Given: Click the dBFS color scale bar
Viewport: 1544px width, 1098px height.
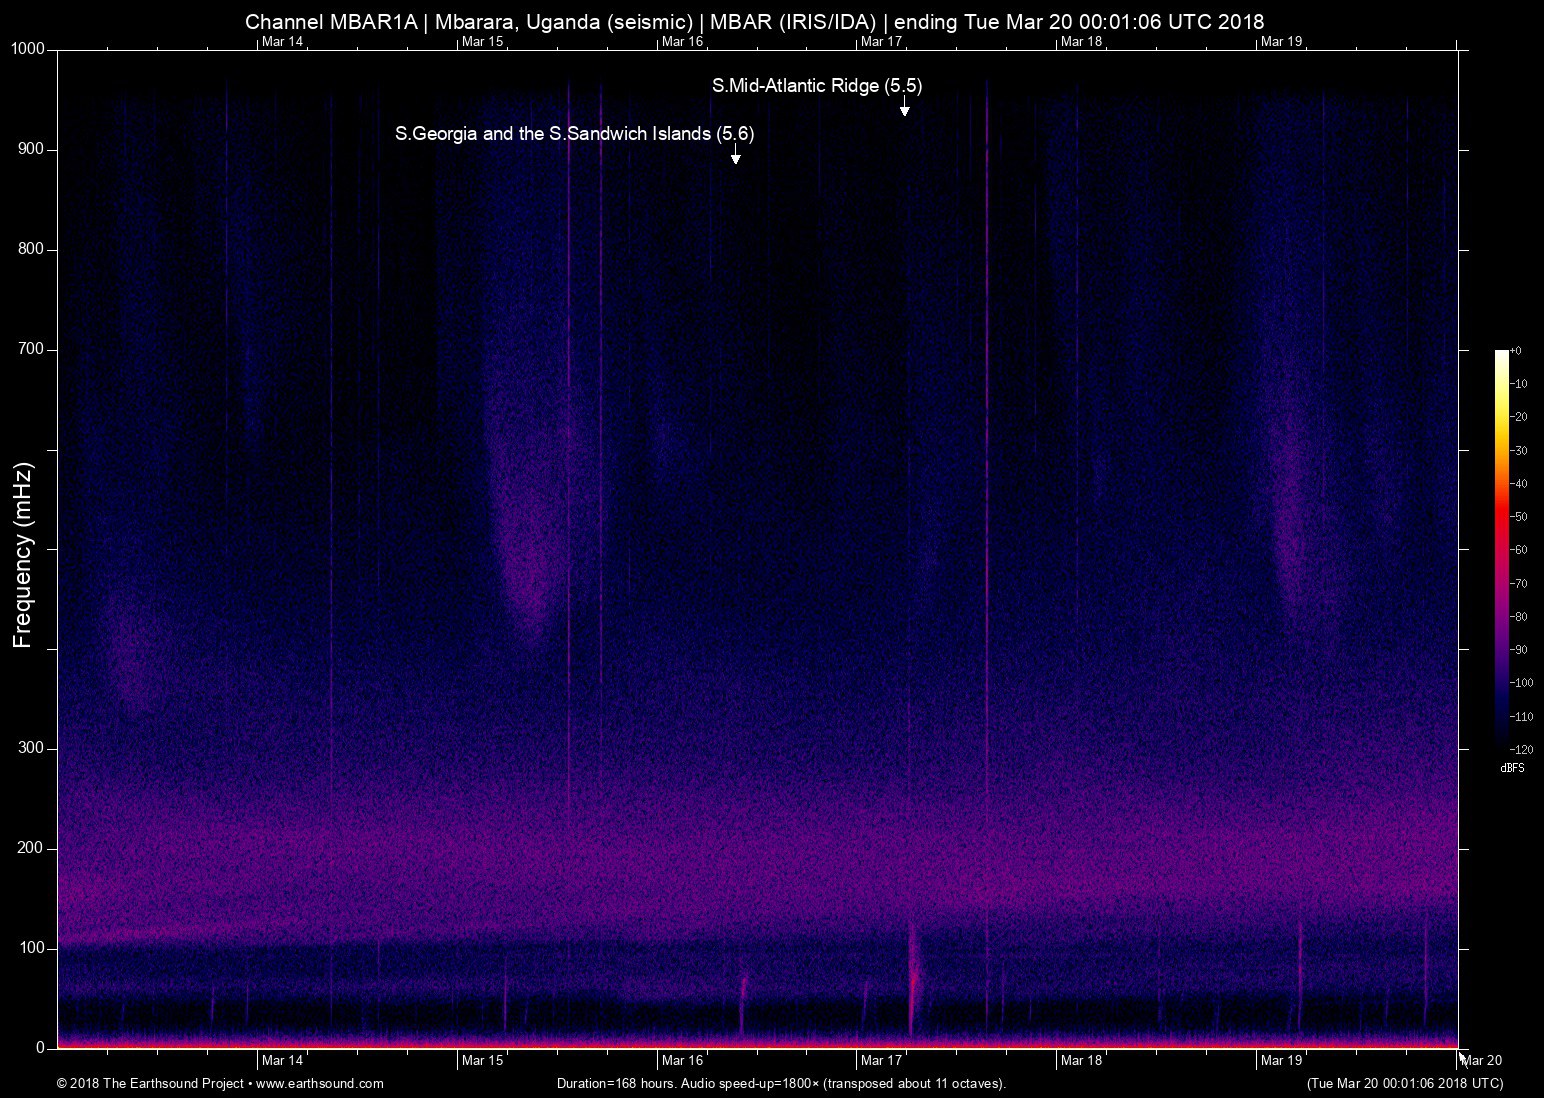Looking at the screenshot, I should click(x=1501, y=547).
